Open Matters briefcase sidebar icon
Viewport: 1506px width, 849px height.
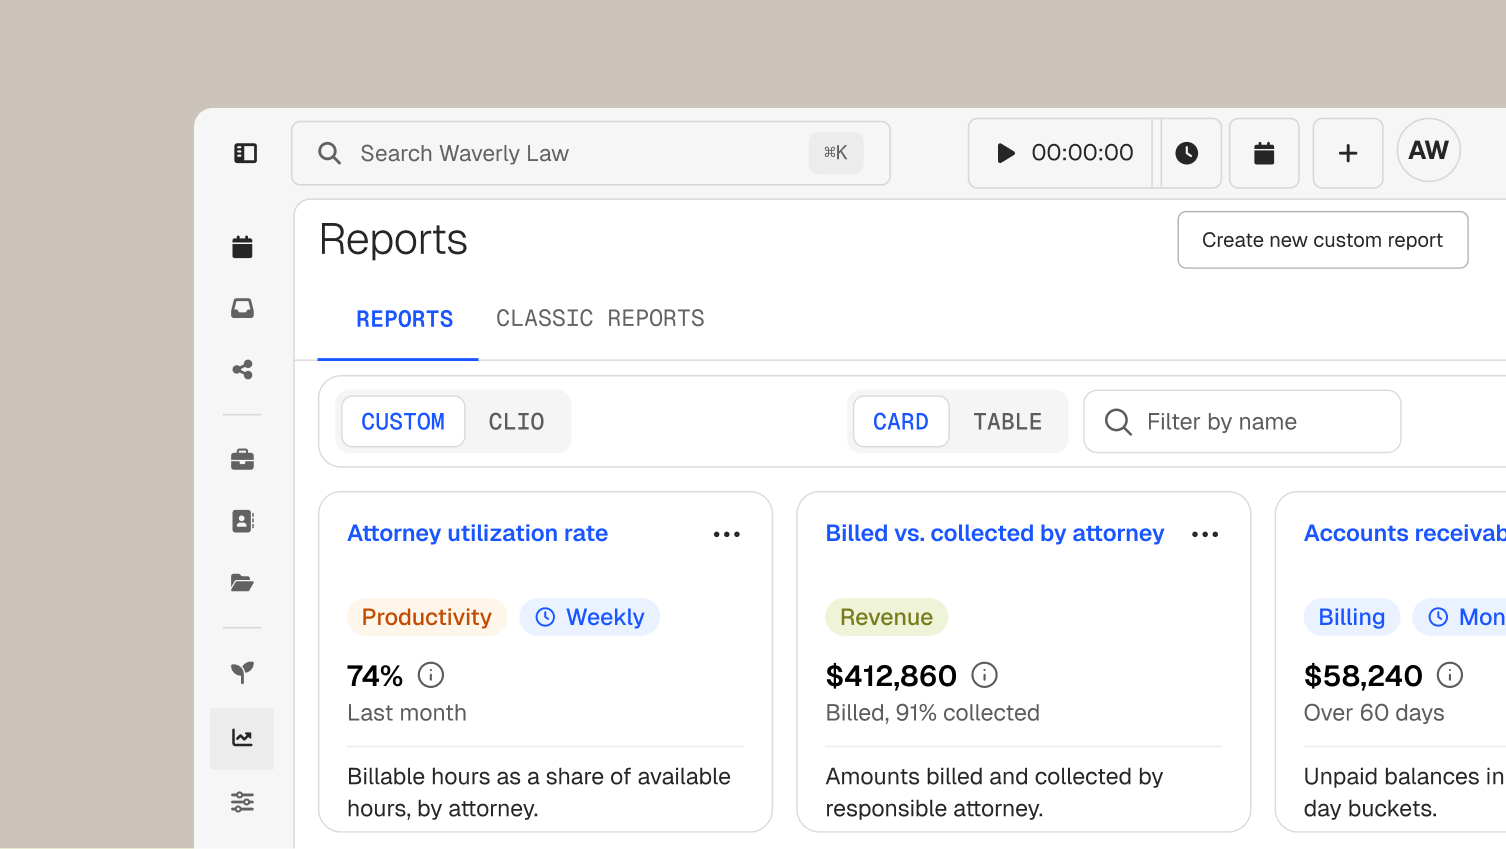pyautogui.click(x=242, y=460)
